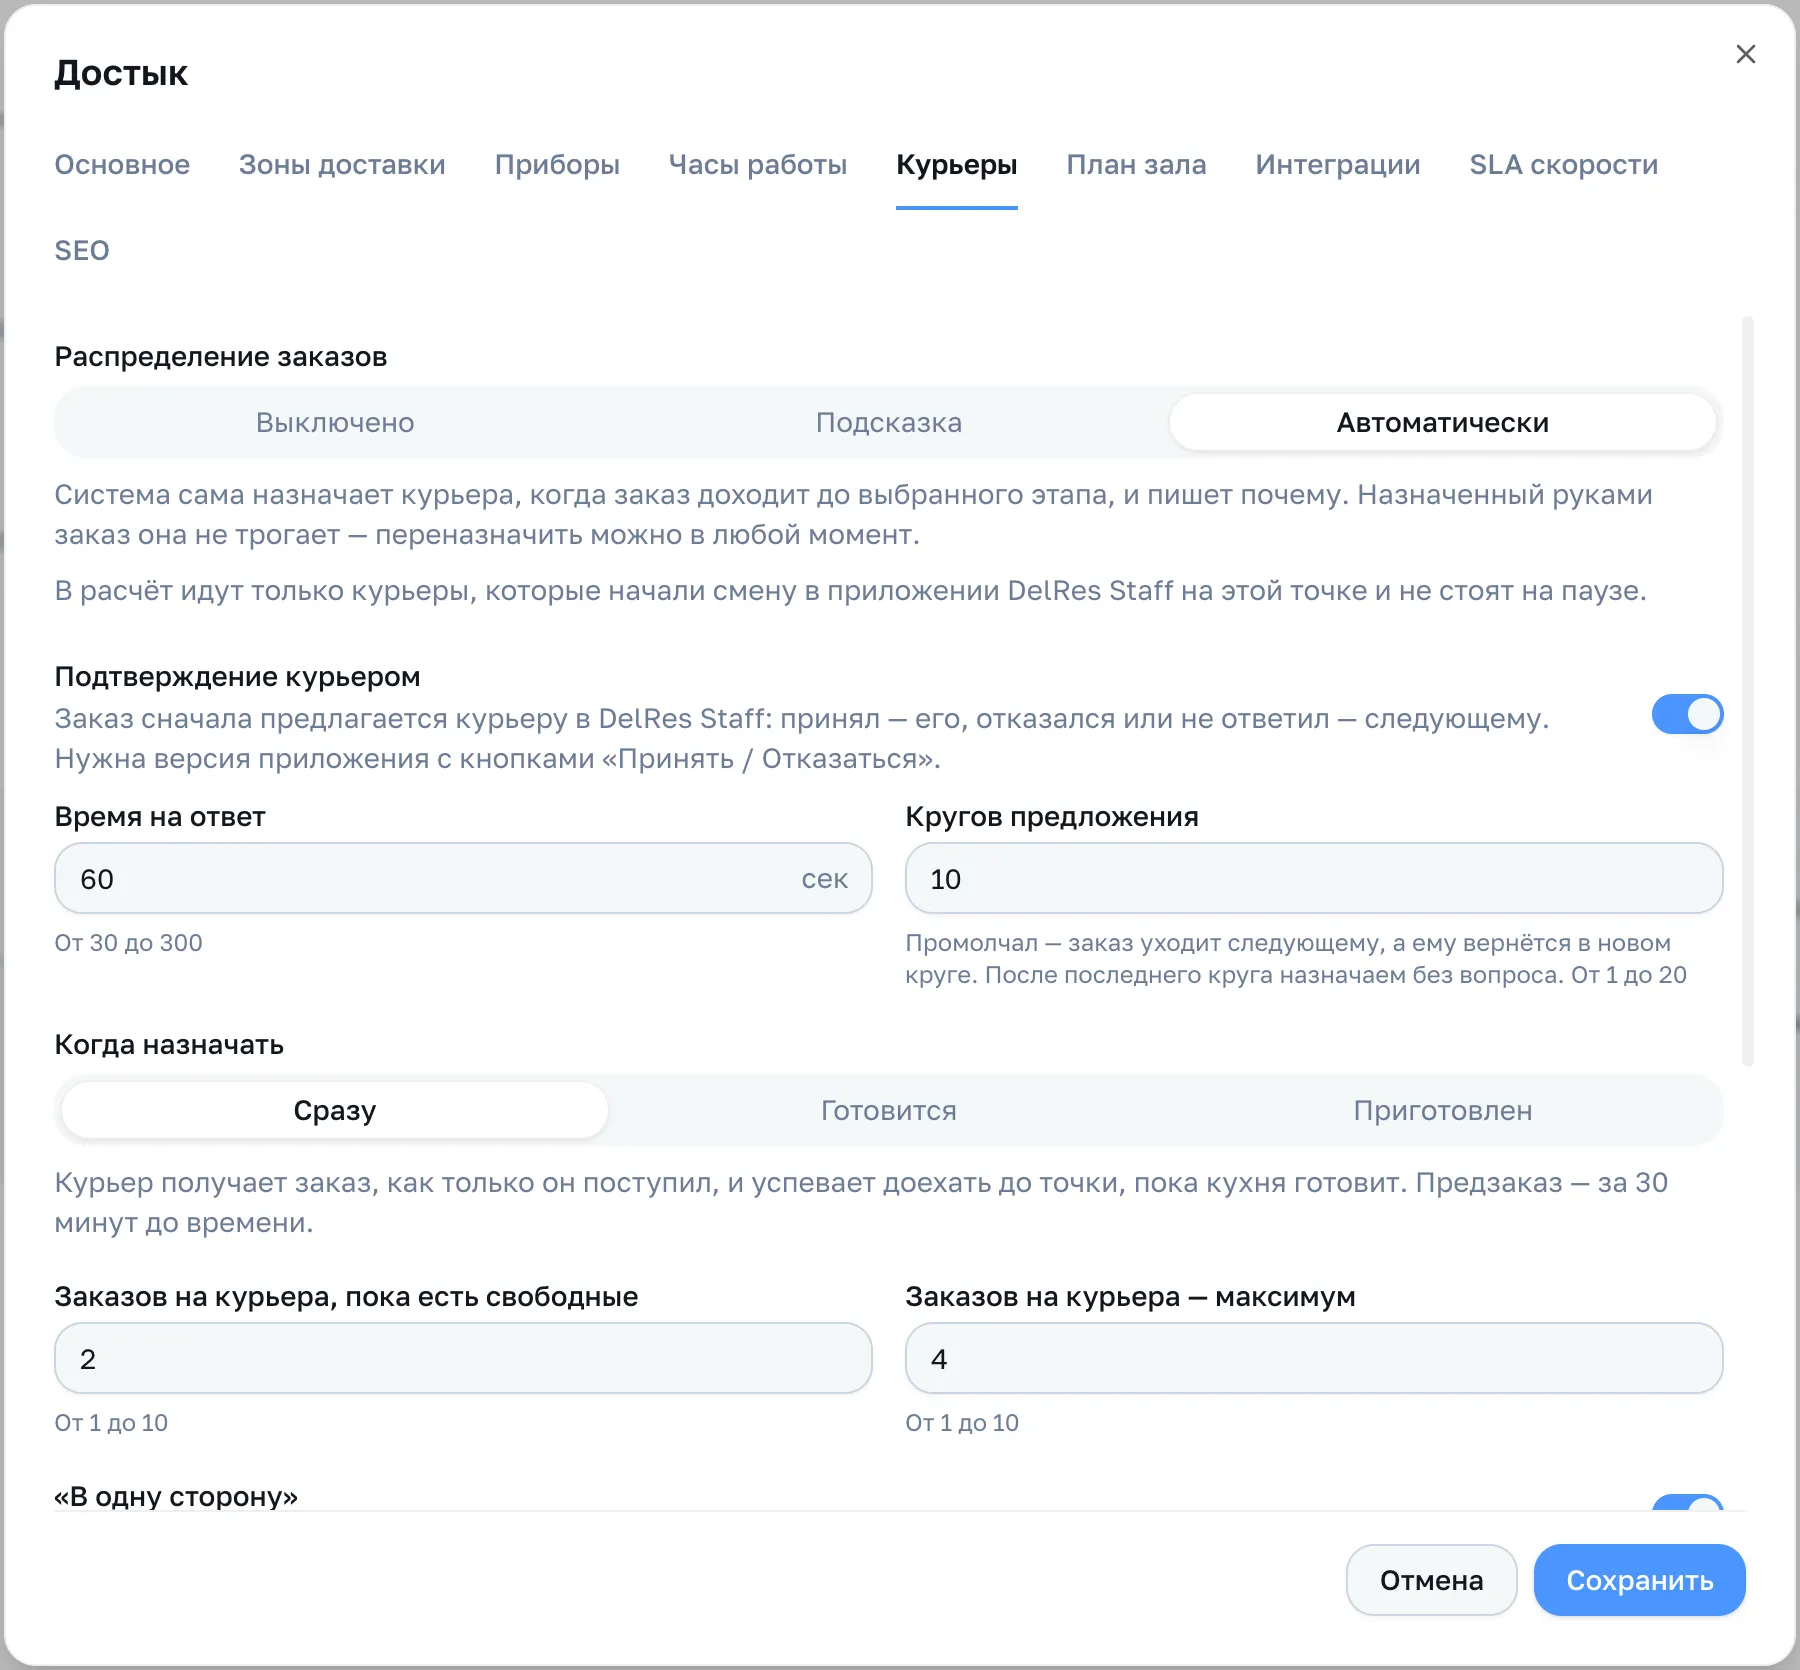1800x1670 pixels.
Task: Select Автоматически distribution mode
Action: [x=1443, y=422]
